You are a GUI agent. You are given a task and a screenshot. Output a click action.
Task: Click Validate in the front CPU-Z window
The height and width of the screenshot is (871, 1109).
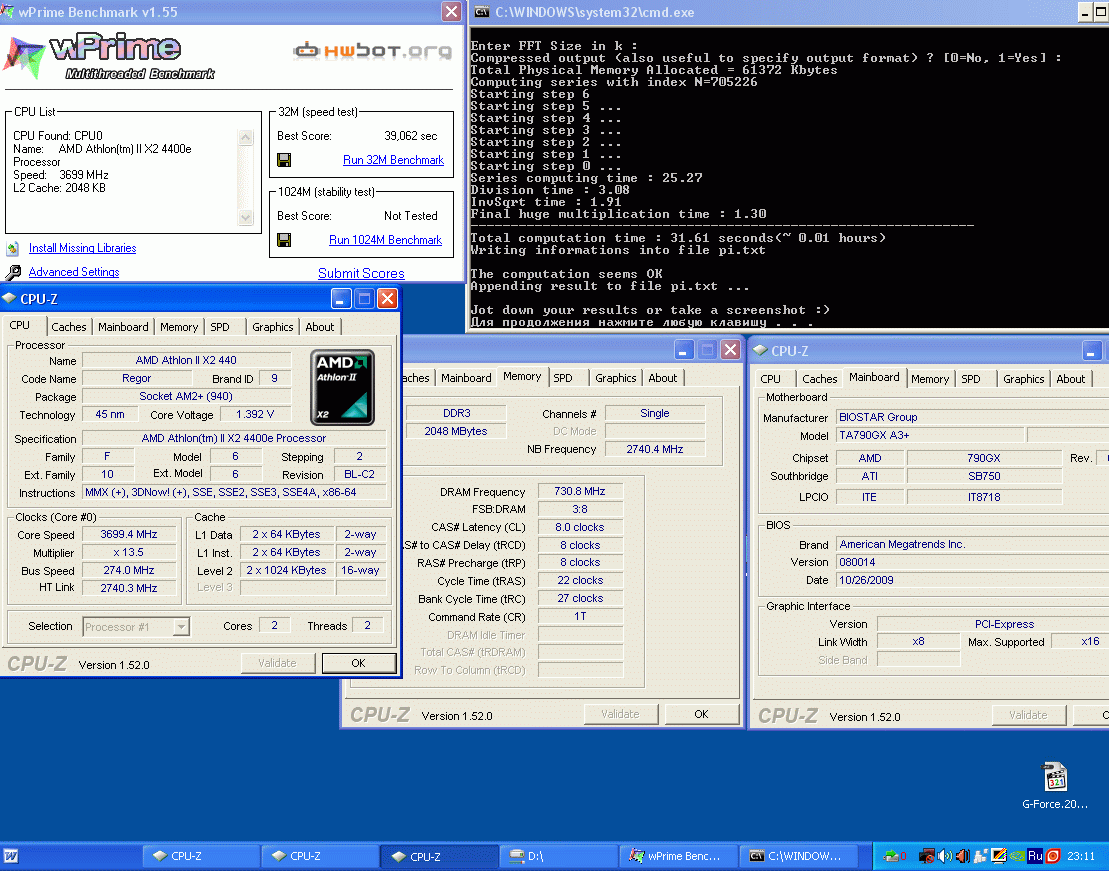tap(277, 663)
